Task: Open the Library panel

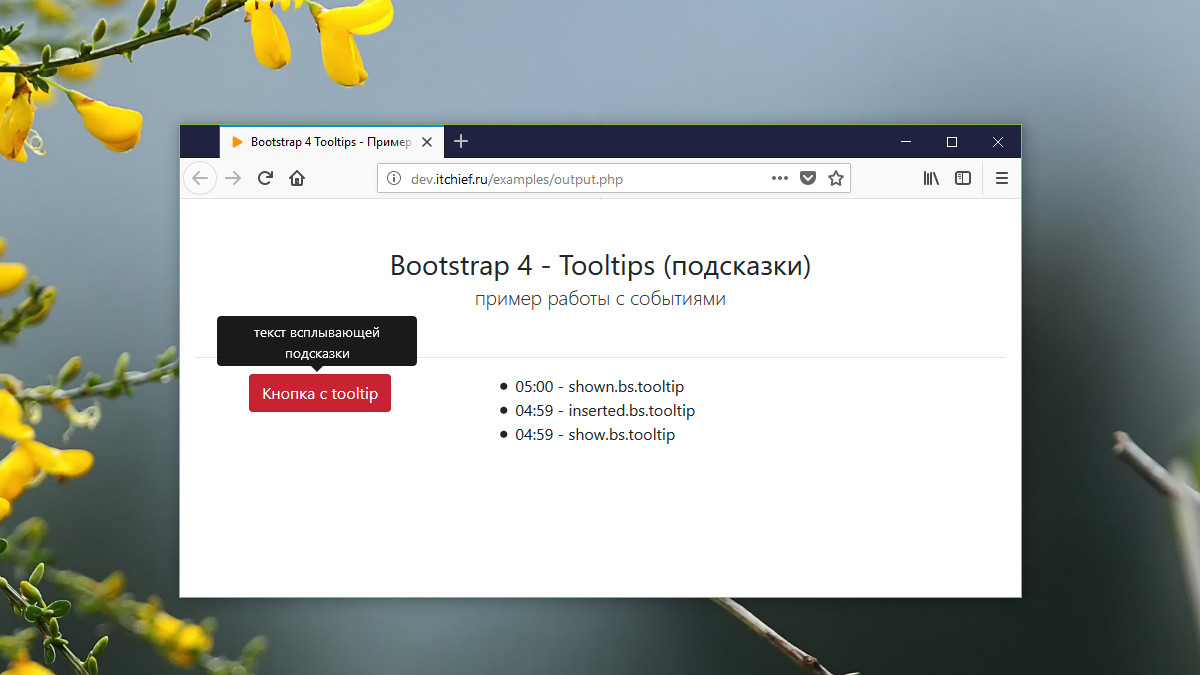Action: click(x=931, y=178)
